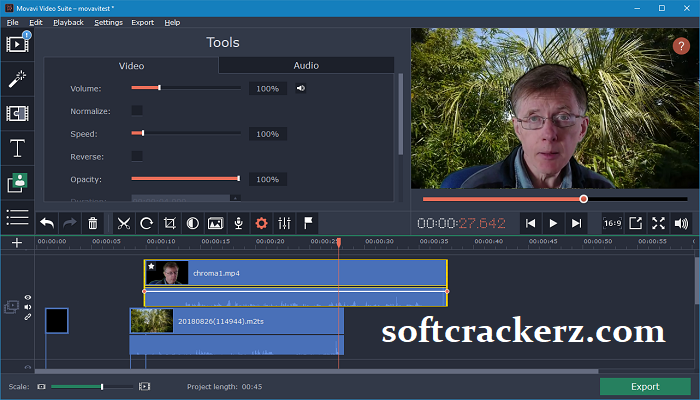Rotate the clip with rotate icon
The width and height of the screenshot is (700, 400).
(x=146, y=223)
